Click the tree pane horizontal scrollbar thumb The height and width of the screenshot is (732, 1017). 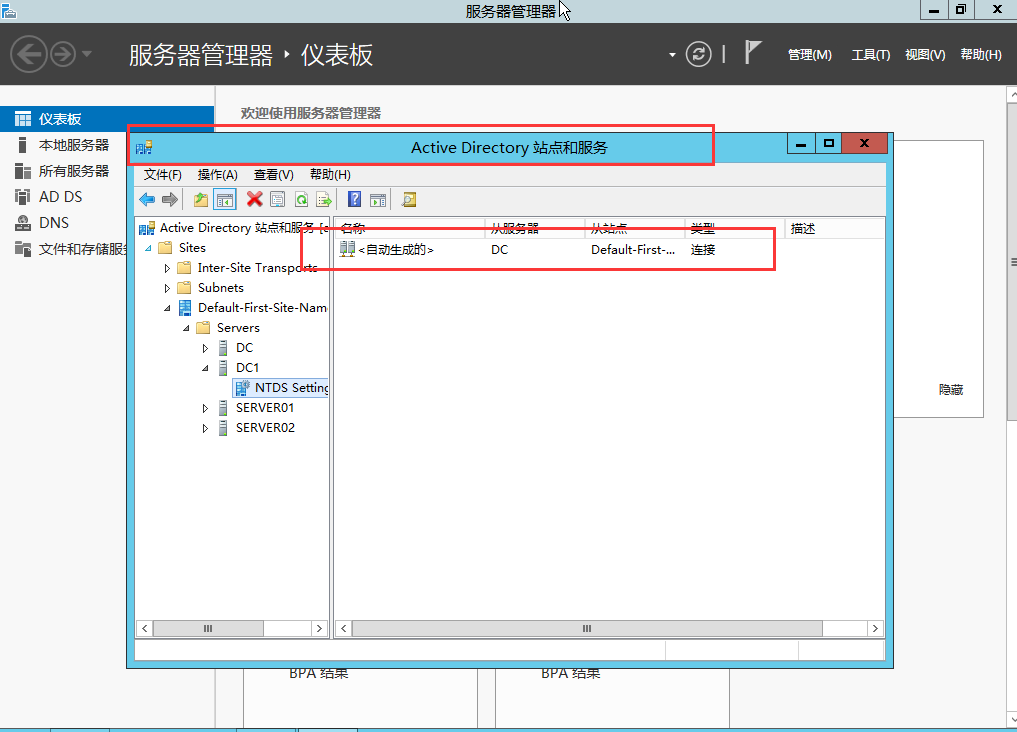[208, 628]
